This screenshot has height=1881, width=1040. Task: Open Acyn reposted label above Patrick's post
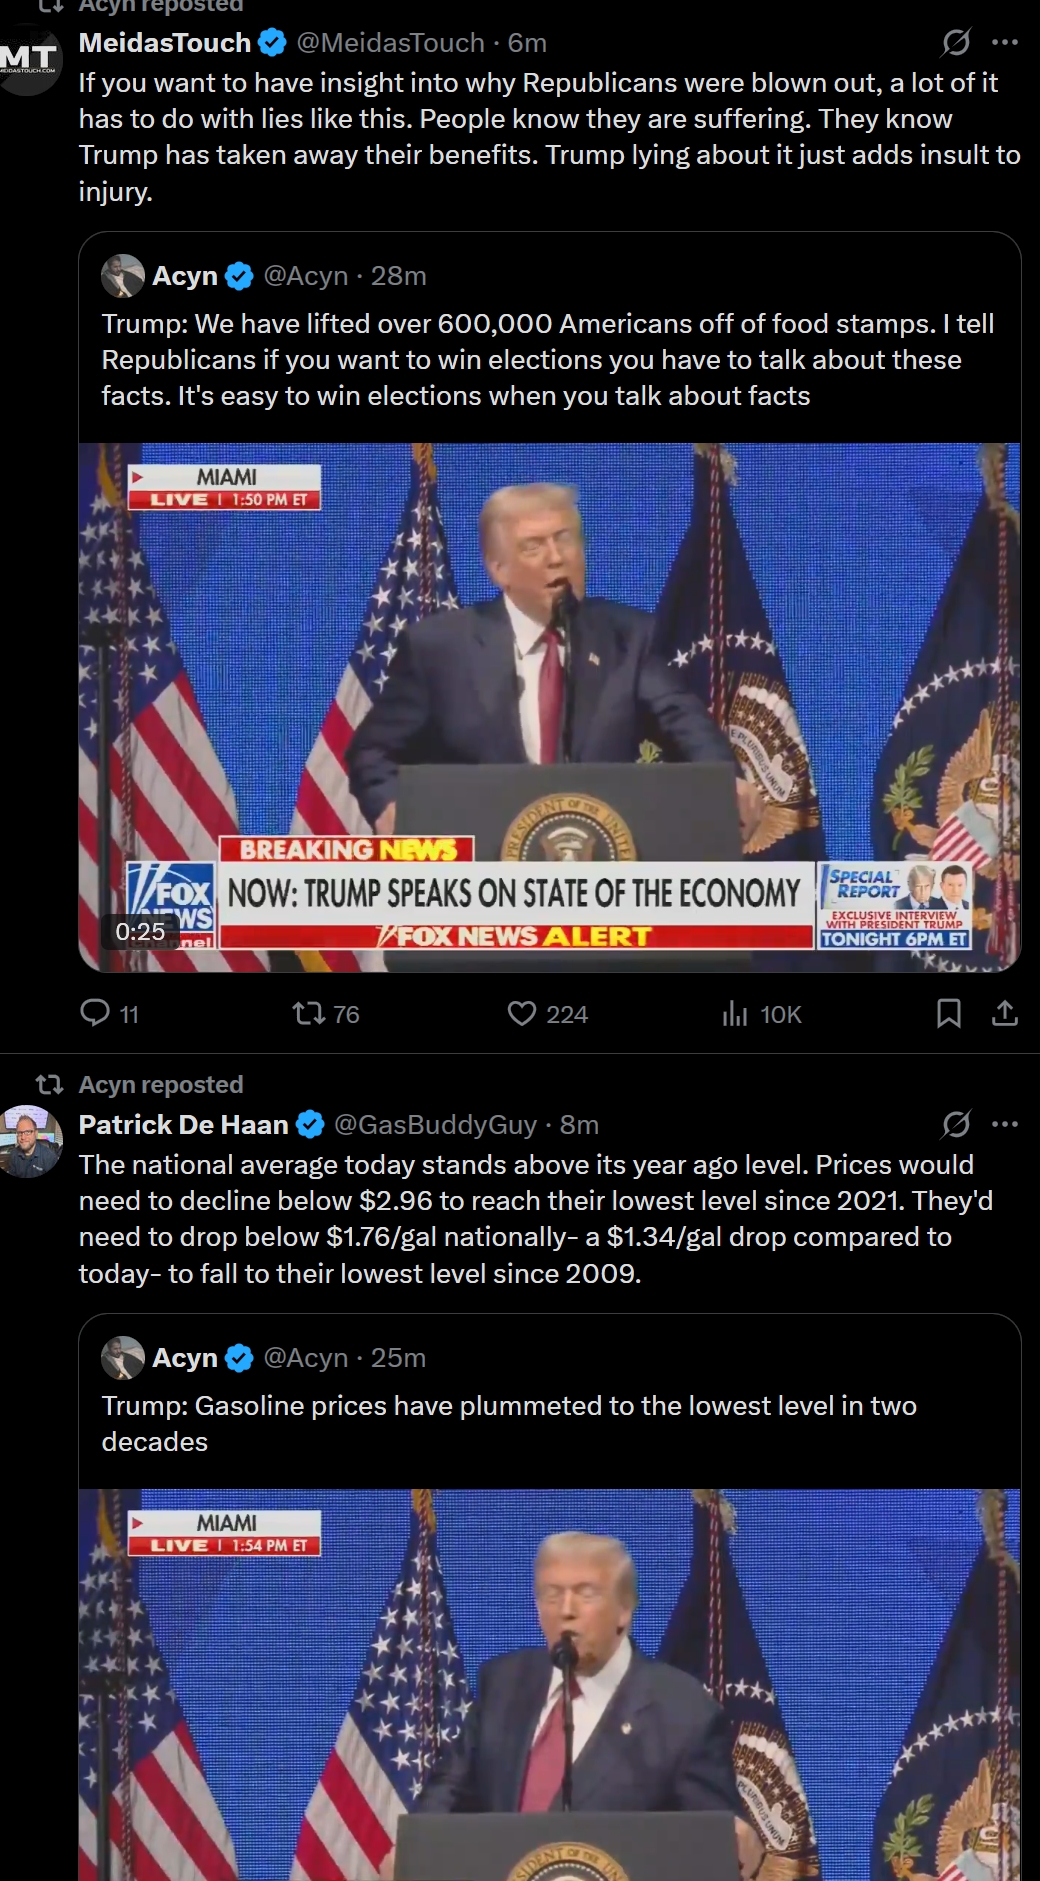[x=161, y=1084]
